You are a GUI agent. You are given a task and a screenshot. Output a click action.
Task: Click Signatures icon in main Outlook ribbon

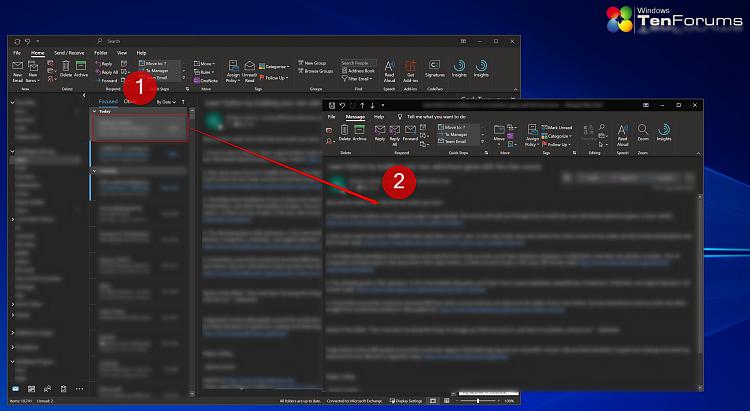coord(434,69)
